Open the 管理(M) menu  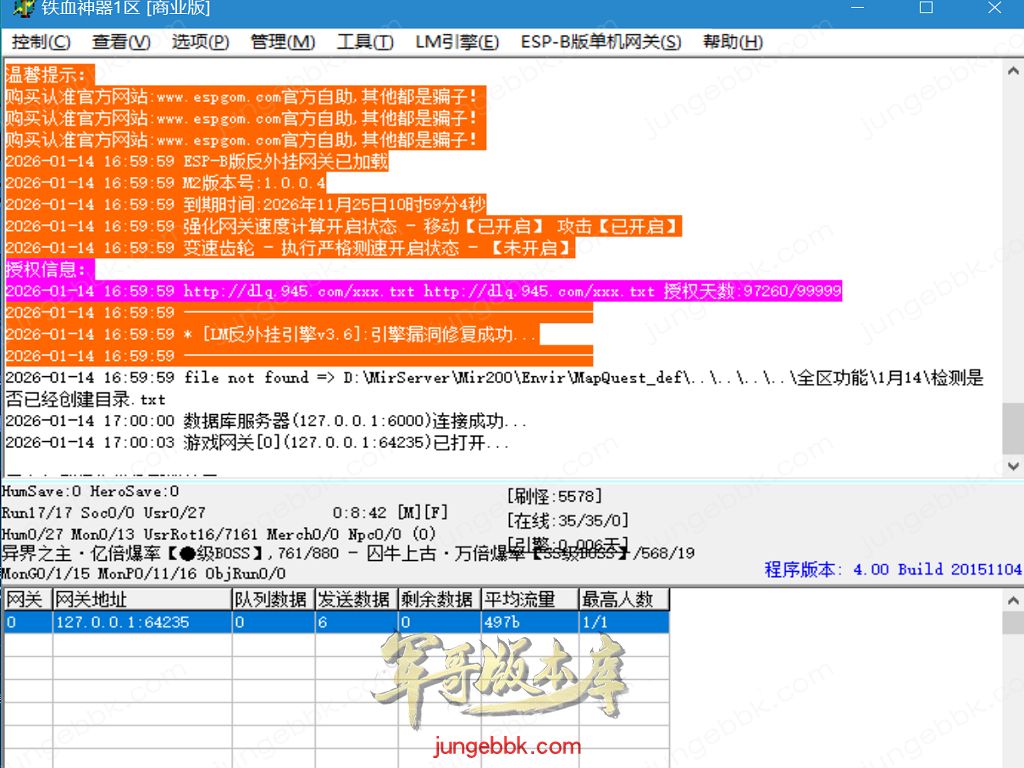[282, 42]
